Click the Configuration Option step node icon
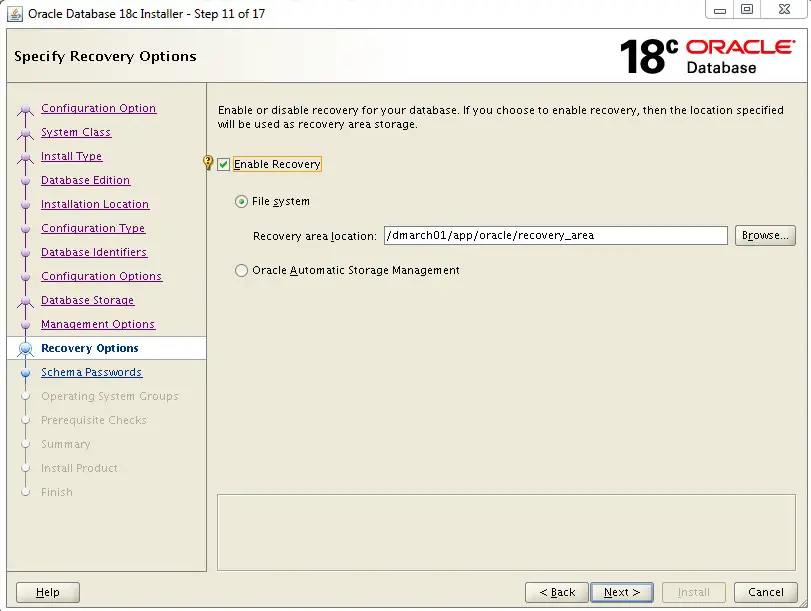 pyautogui.click(x=25, y=109)
